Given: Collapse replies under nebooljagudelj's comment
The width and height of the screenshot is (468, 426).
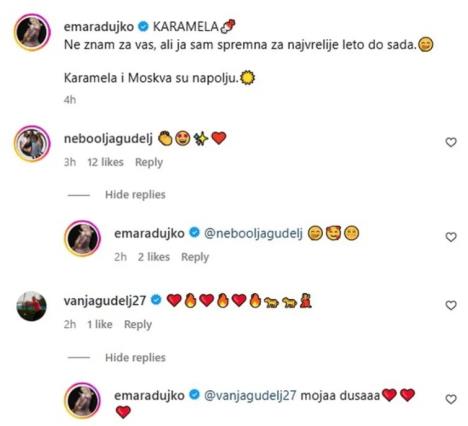Looking at the screenshot, I should [x=135, y=195].
